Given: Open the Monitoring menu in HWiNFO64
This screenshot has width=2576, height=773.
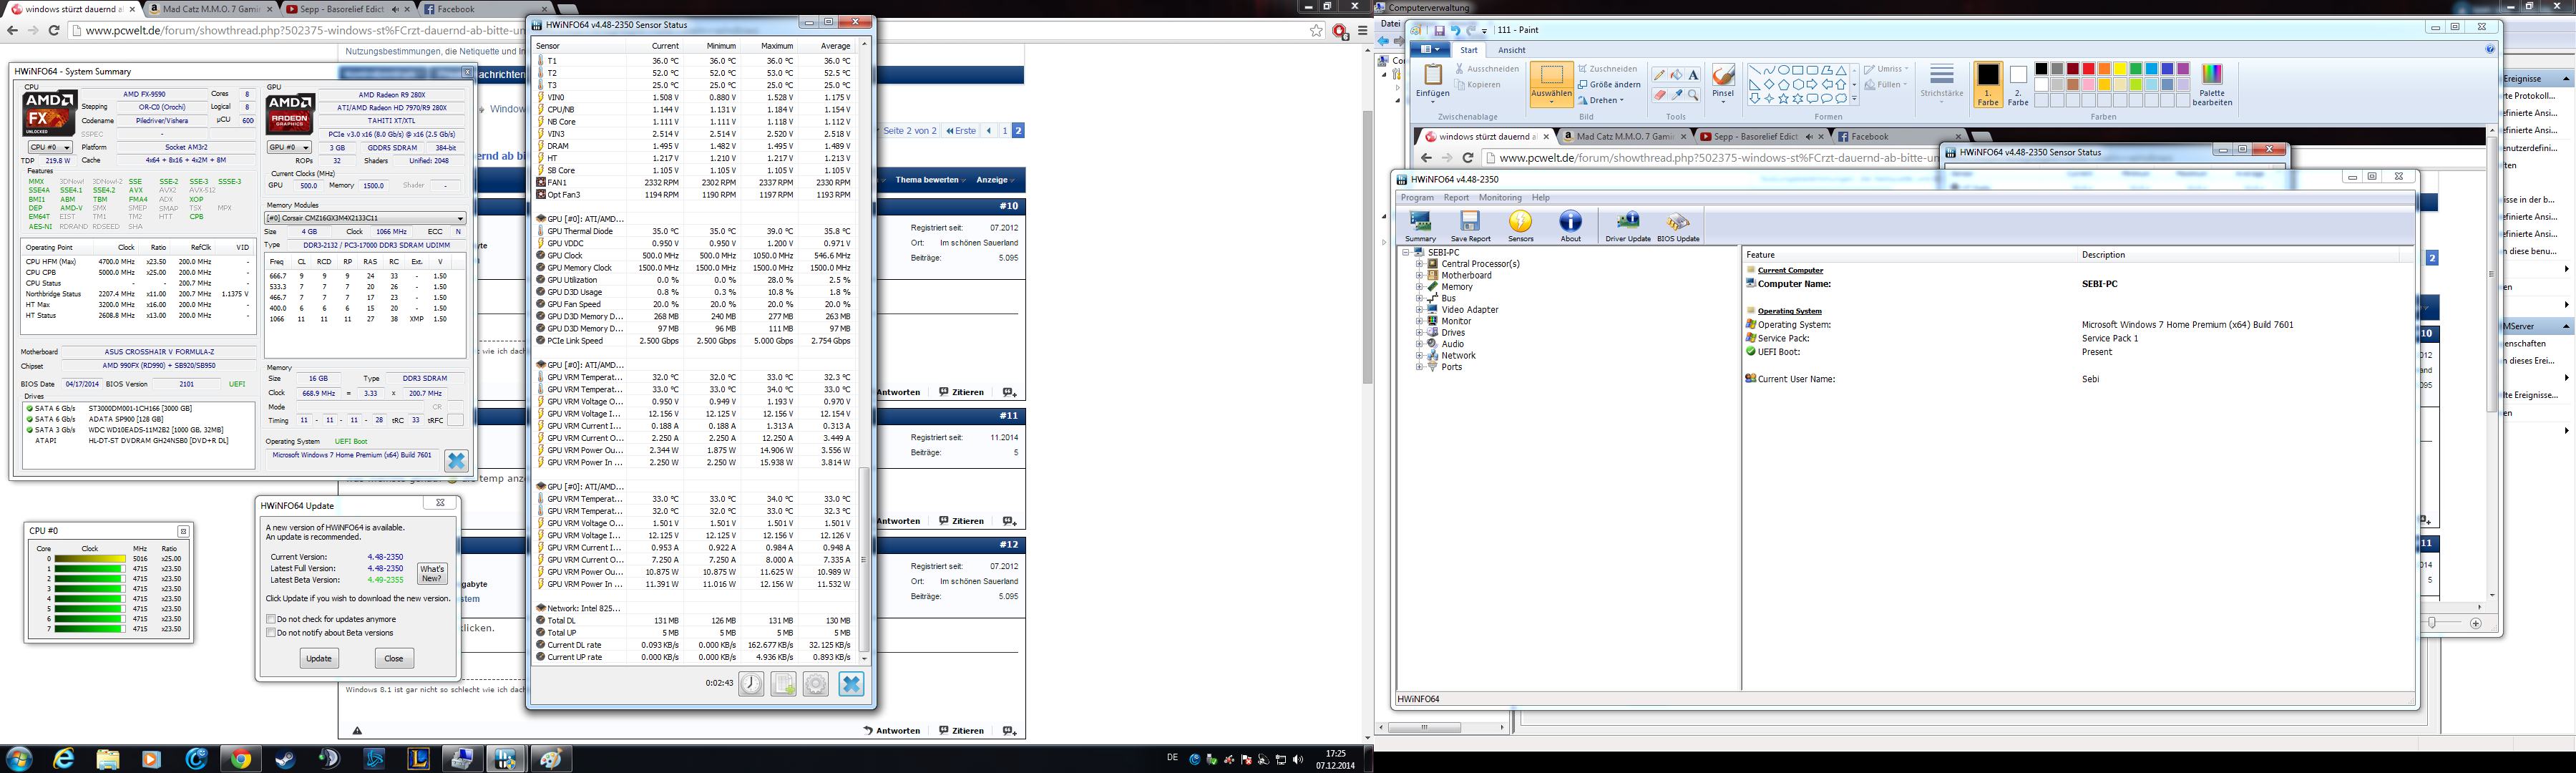Looking at the screenshot, I should point(1500,198).
